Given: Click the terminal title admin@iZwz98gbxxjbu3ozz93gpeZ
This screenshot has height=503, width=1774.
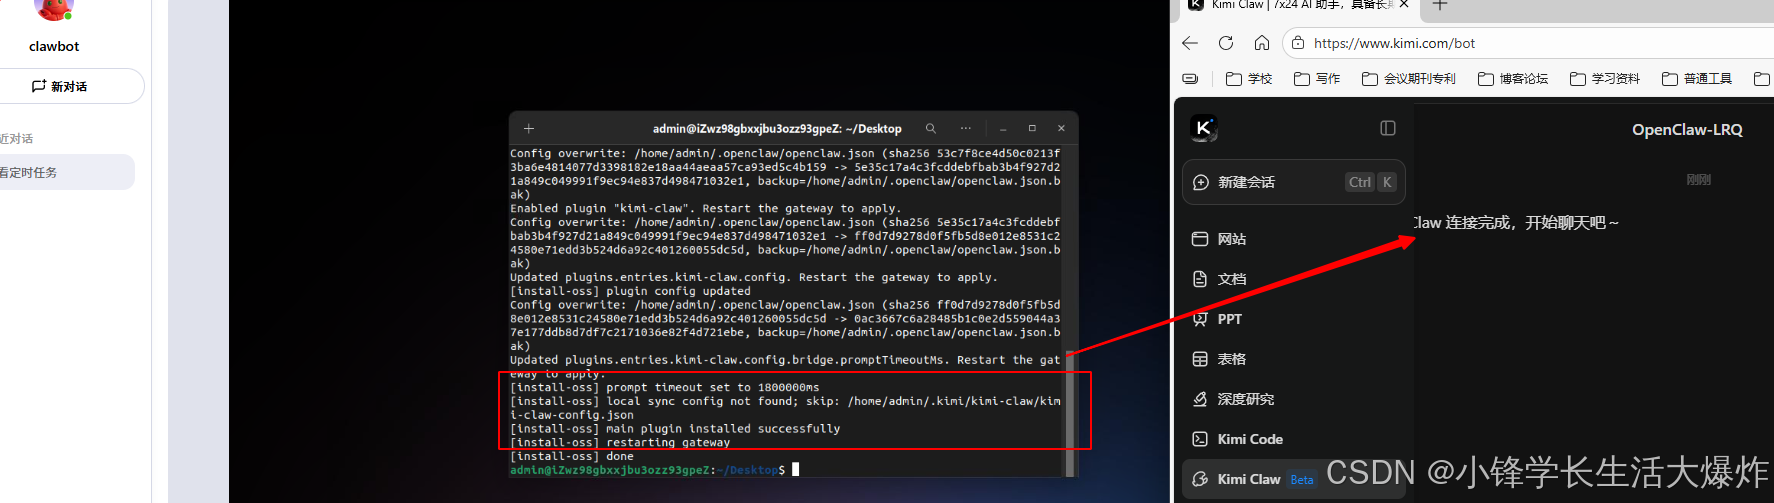Looking at the screenshot, I should 777,129.
